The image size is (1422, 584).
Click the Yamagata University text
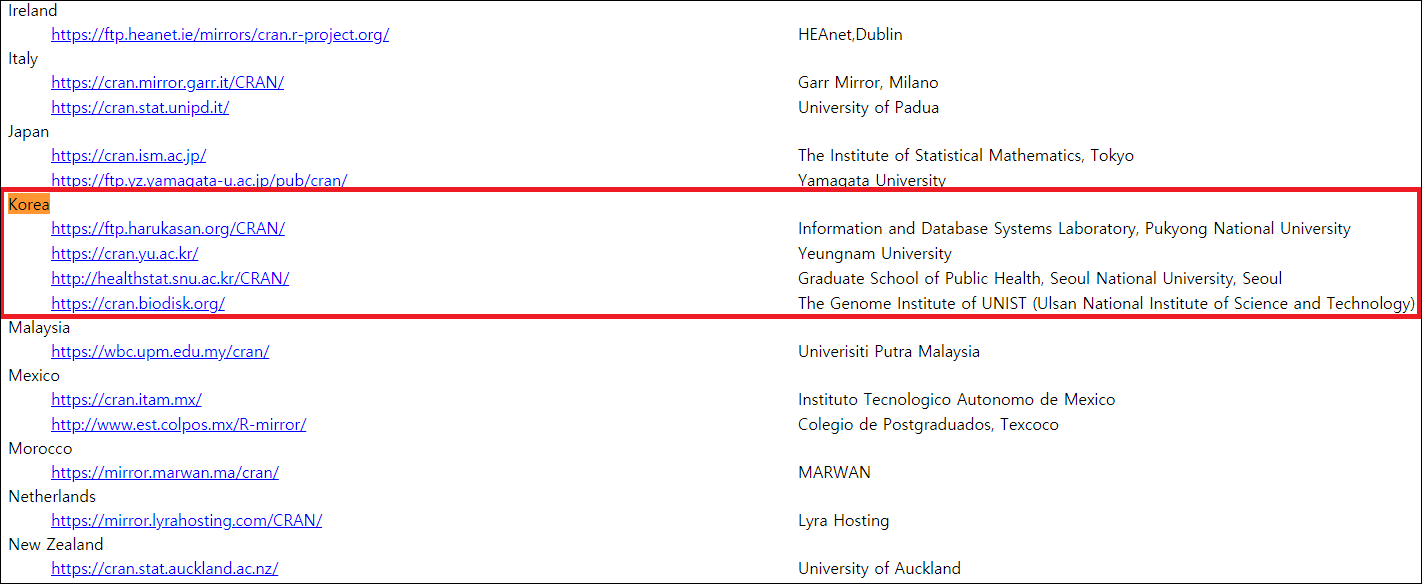[872, 180]
